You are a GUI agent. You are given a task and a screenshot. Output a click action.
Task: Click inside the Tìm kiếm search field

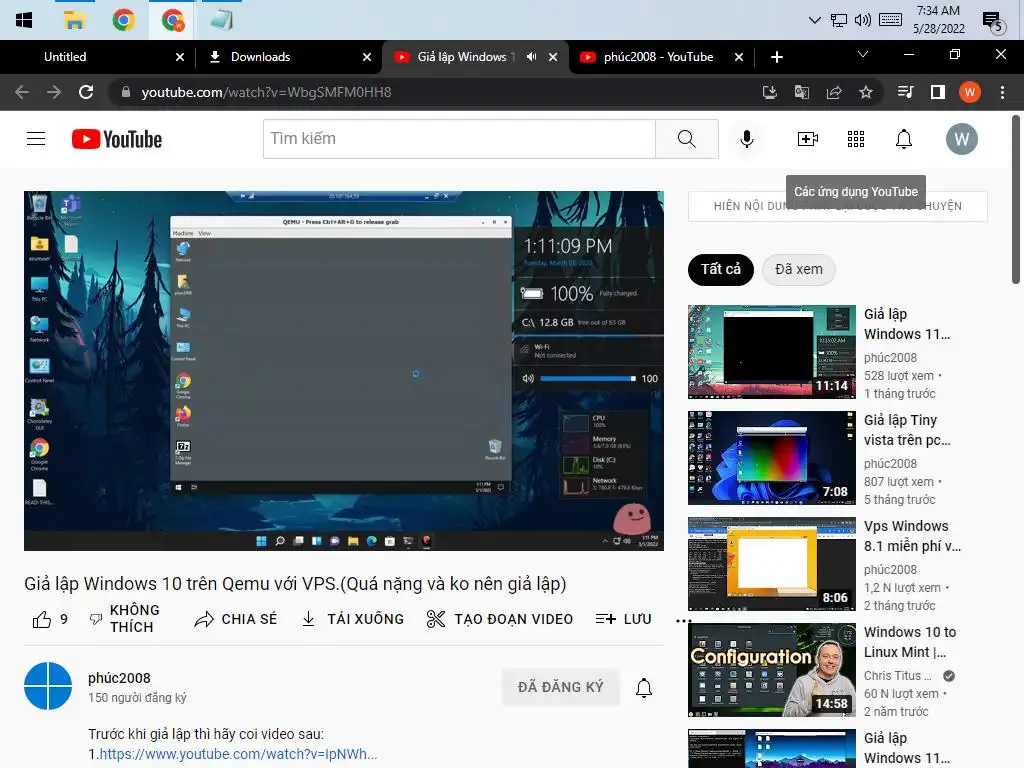[459, 138]
